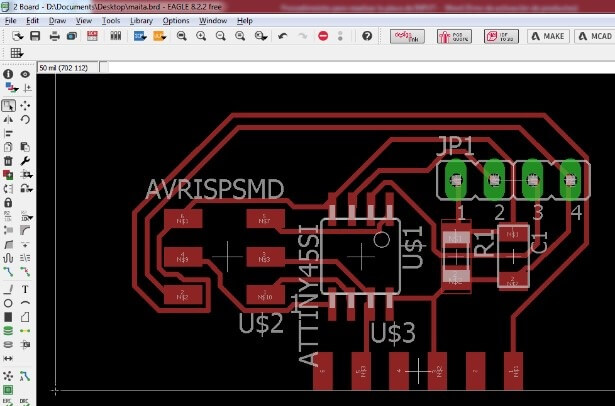Select the Rotate tool
This screenshot has height=406, width=615.
tap(25, 120)
